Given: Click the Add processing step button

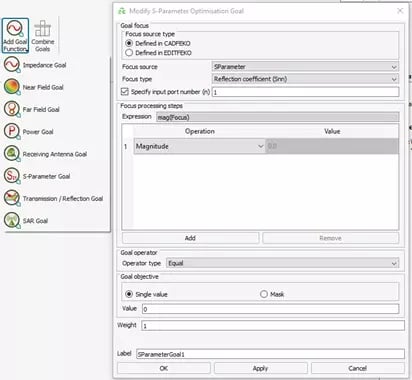Looking at the screenshot, I should tap(190, 238).
